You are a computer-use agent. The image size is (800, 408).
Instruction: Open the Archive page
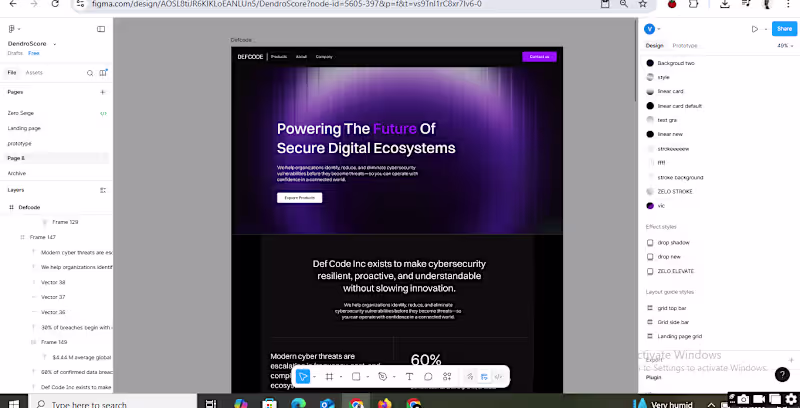[x=16, y=173]
